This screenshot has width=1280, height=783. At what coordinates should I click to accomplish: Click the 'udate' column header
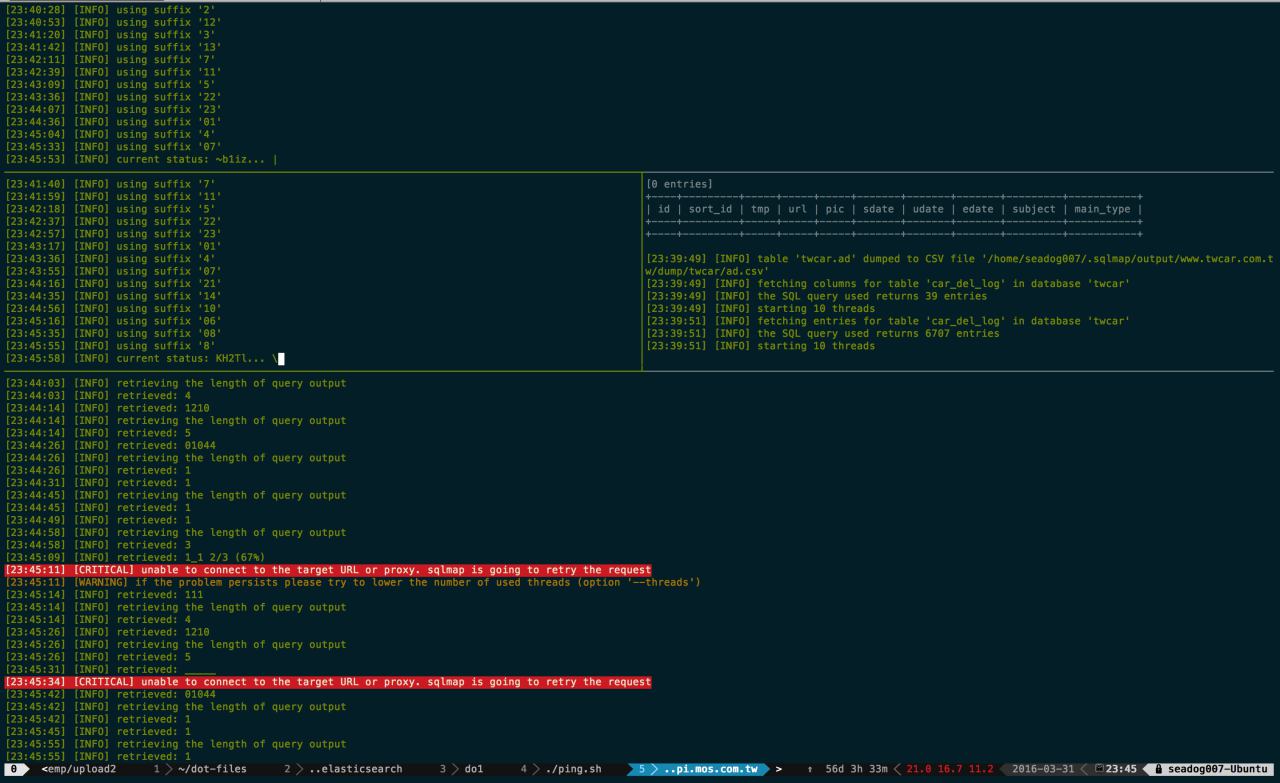(x=928, y=209)
